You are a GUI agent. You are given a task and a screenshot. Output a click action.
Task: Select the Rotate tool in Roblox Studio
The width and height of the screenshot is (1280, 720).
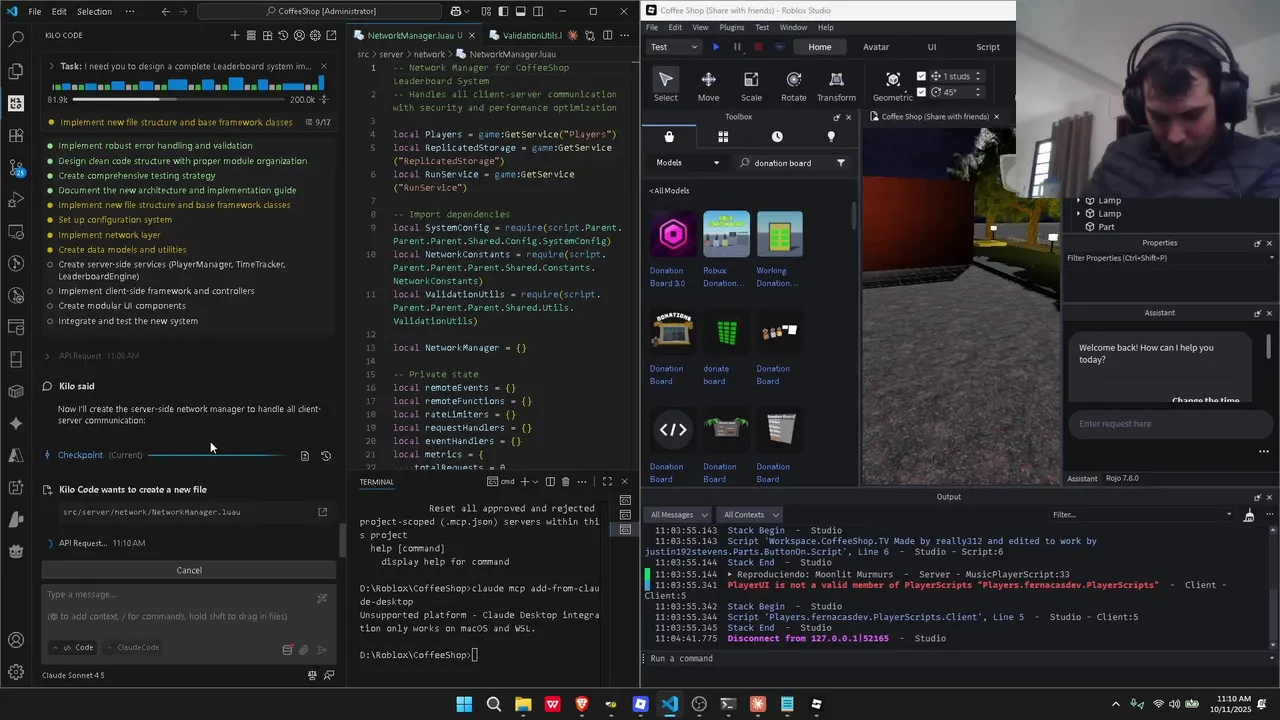pos(793,86)
